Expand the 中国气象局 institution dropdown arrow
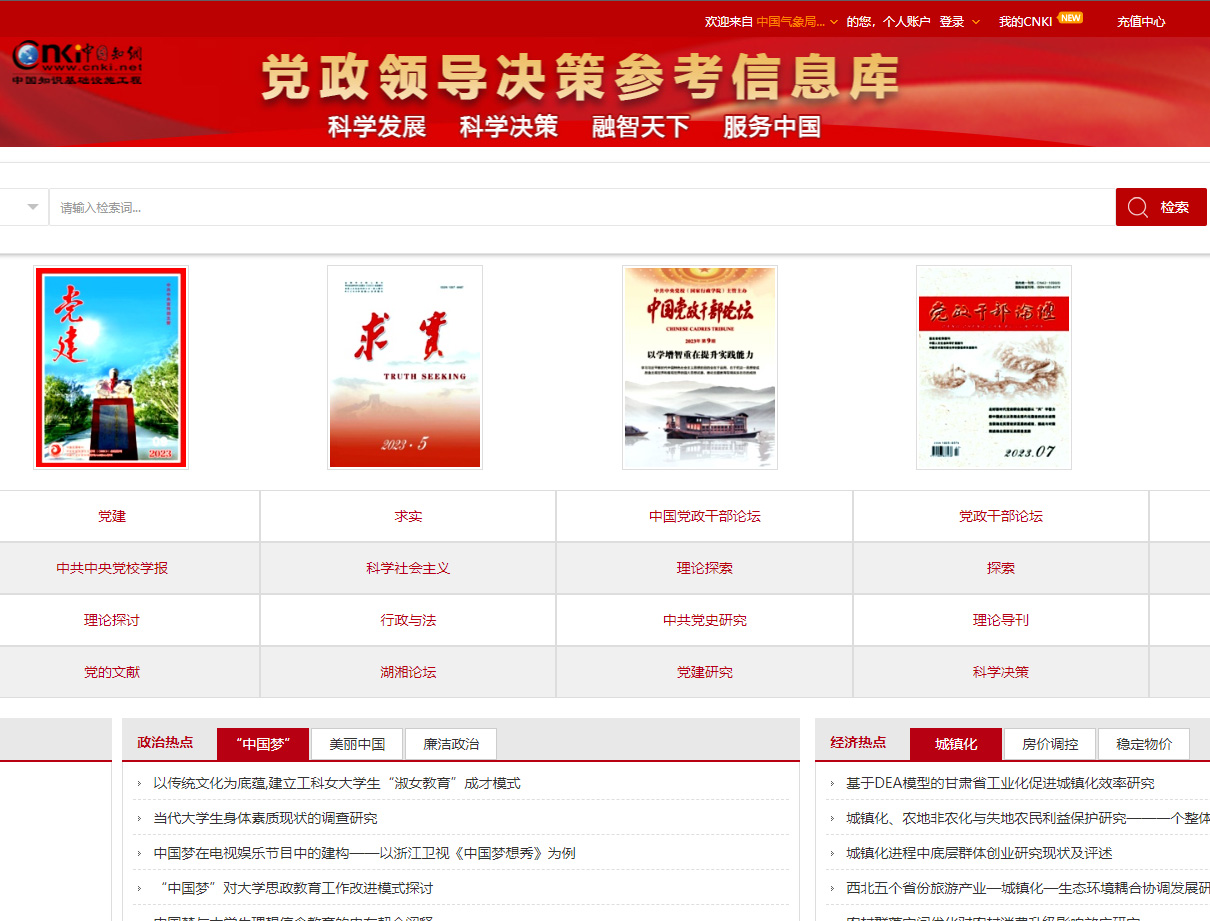Viewport: 1210px width, 921px height. (834, 22)
